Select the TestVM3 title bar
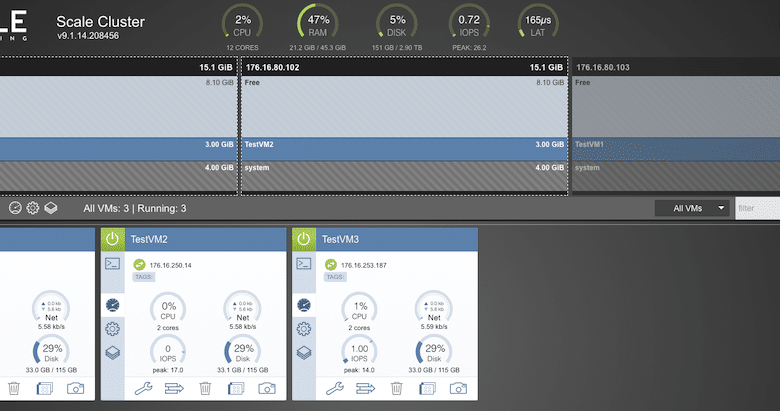Viewport: 780px width, 411px height. [x=396, y=239]
